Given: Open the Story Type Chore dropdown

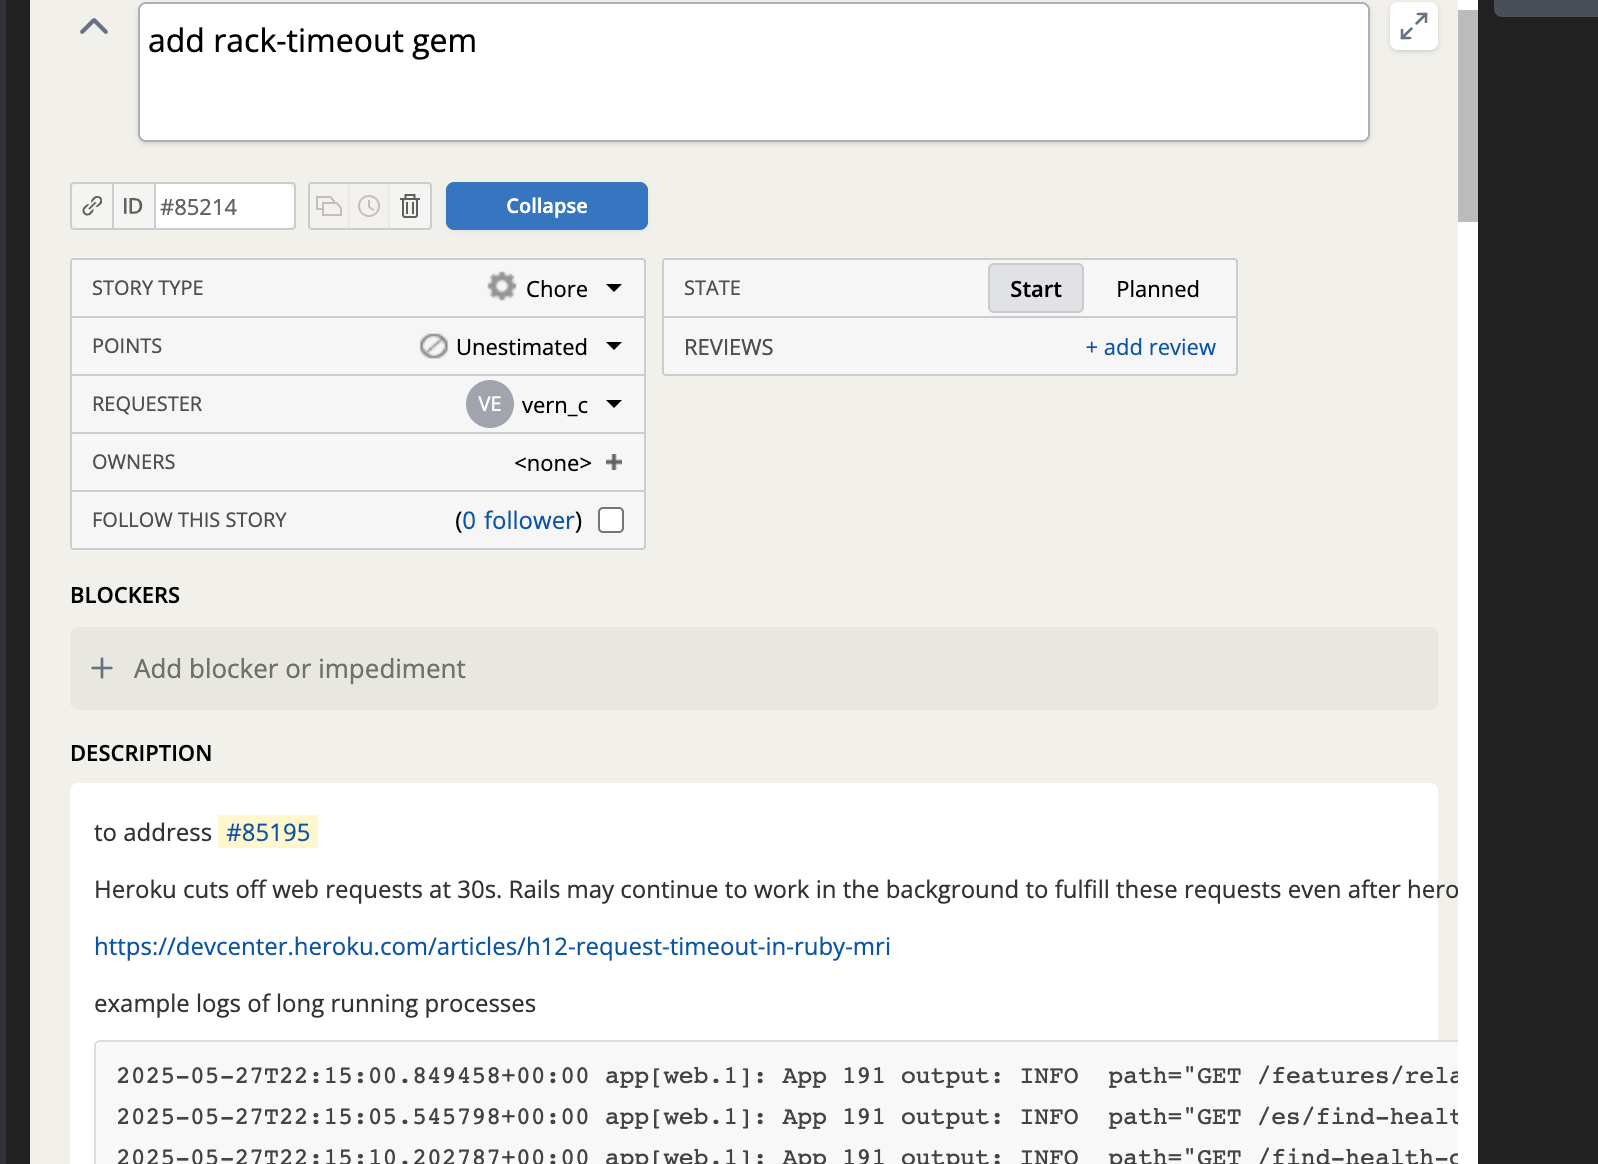Looking at the screenshot, I should pyautogui.click(x=555, y=288).
